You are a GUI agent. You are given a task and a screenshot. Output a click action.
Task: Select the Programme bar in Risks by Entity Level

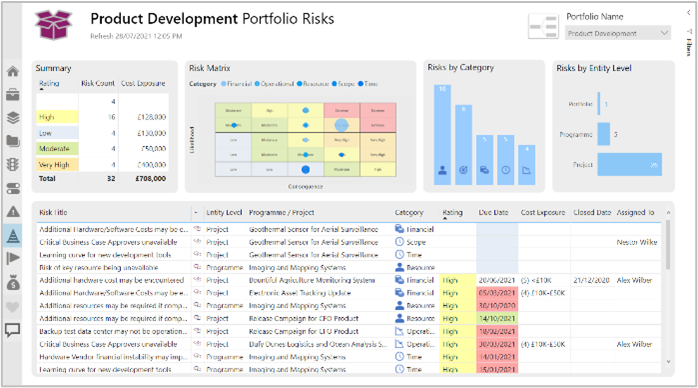(604, 134)
